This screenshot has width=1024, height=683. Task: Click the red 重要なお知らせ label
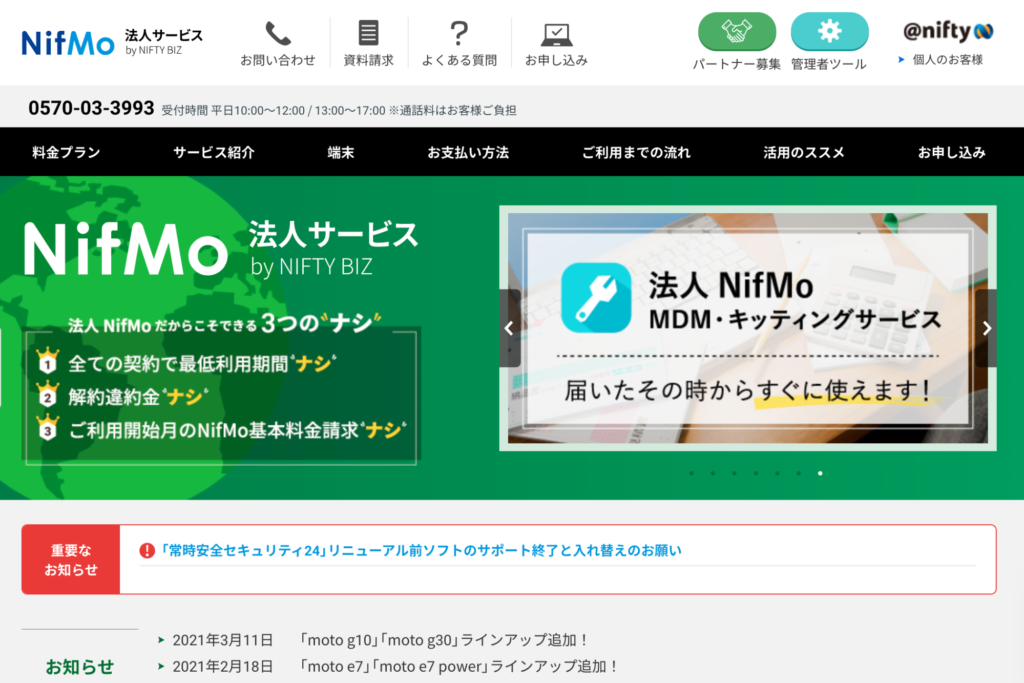click(x=71, y=560)
